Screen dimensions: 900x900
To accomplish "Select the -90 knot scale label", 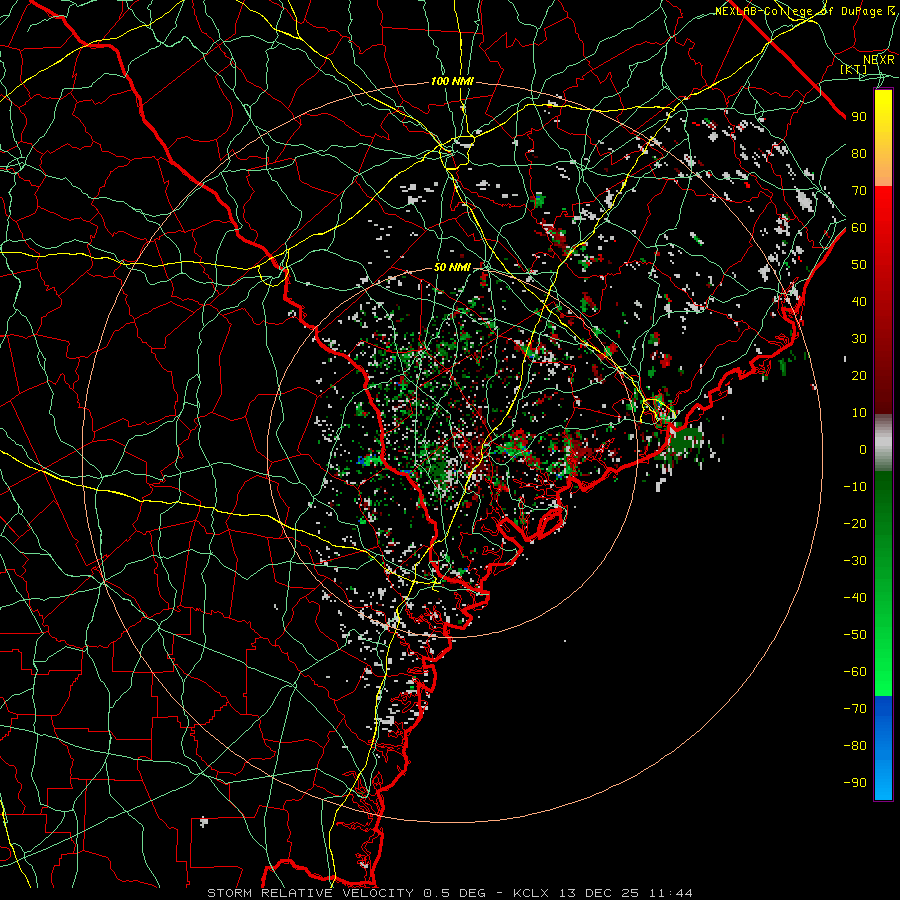I will (x=855, y=783).
